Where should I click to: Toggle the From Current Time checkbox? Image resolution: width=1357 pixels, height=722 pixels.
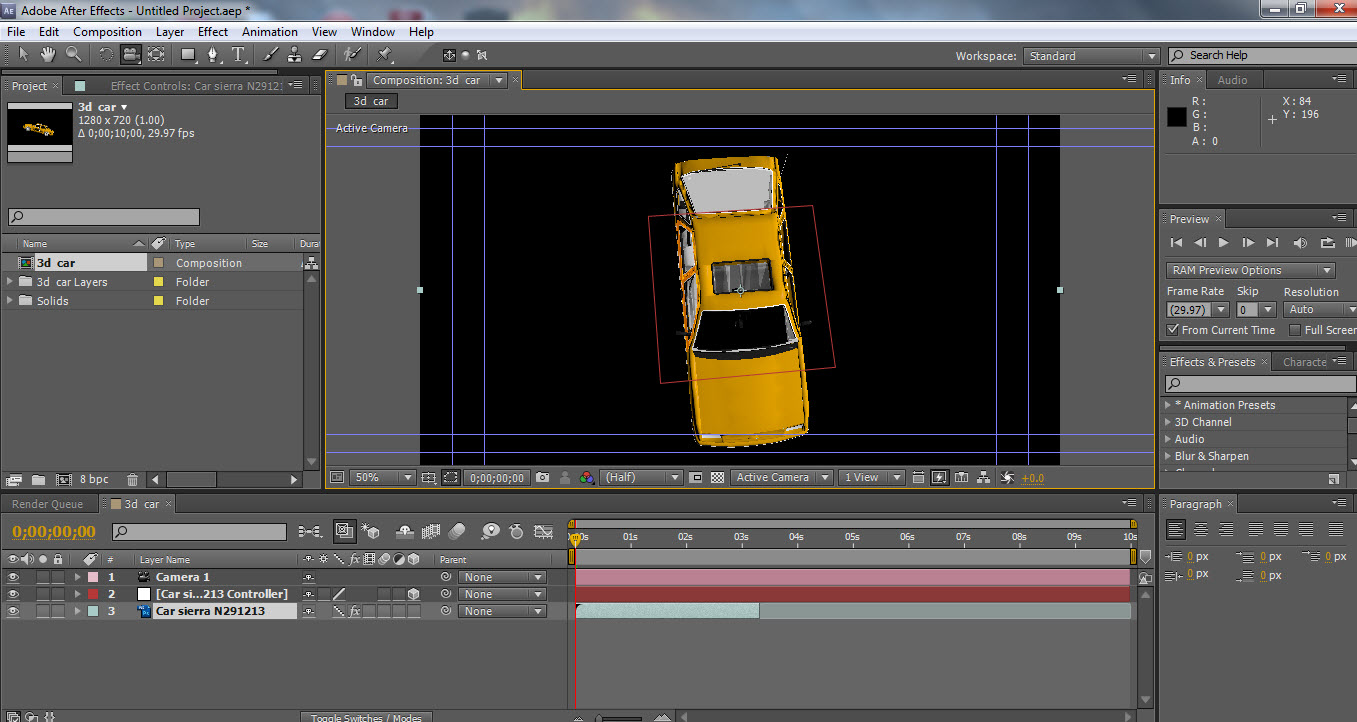pos(1173,330)
